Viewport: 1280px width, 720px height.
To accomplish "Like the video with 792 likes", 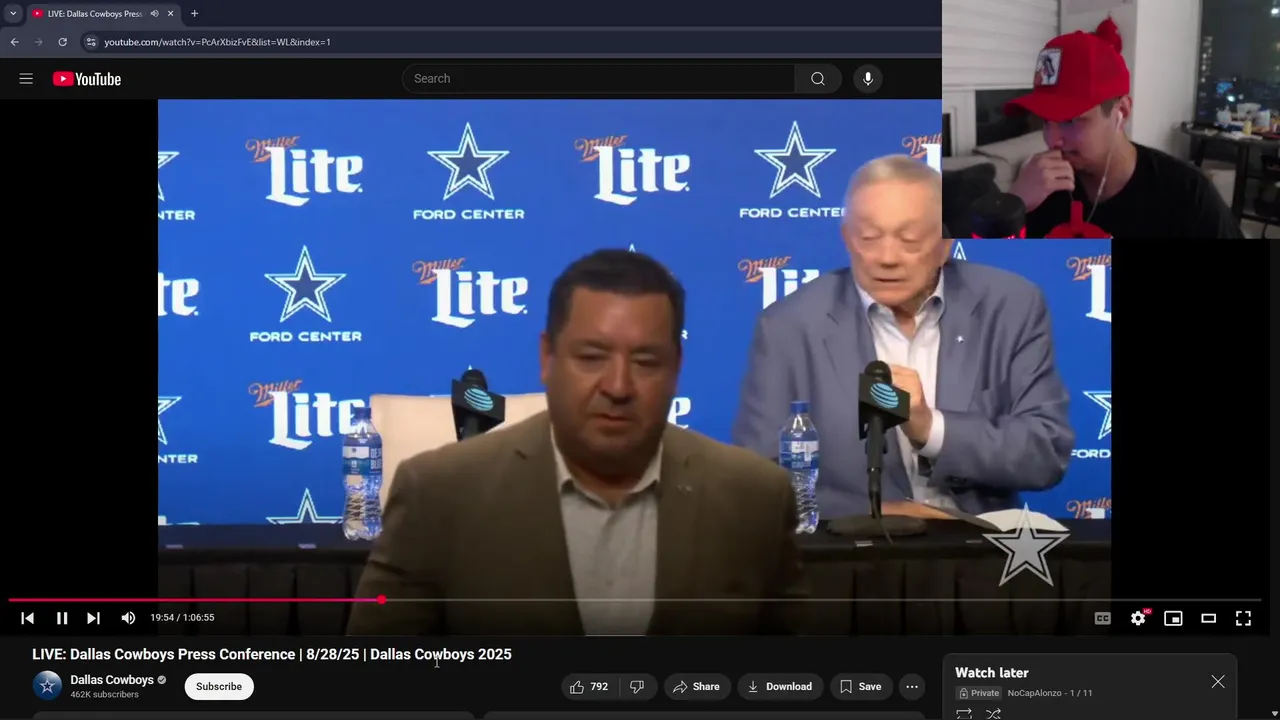I will 589,686.
